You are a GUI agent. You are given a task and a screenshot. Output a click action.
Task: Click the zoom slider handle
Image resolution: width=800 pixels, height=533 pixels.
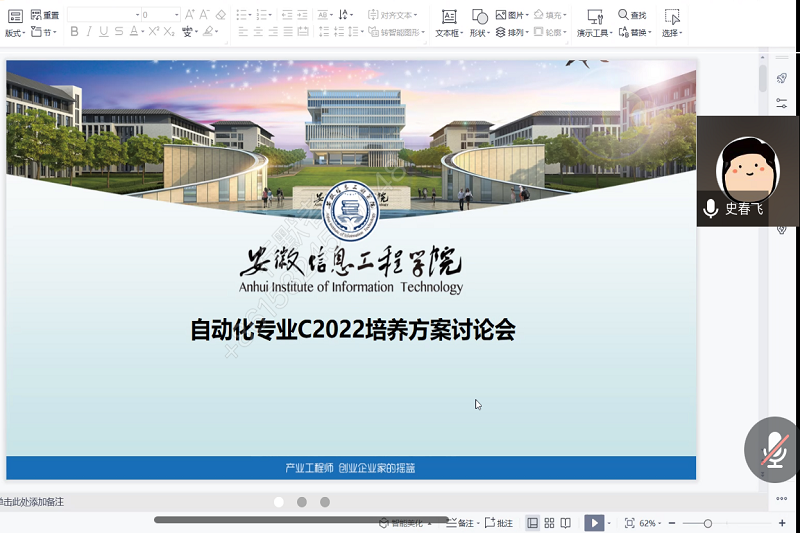(x=708, y=523)
